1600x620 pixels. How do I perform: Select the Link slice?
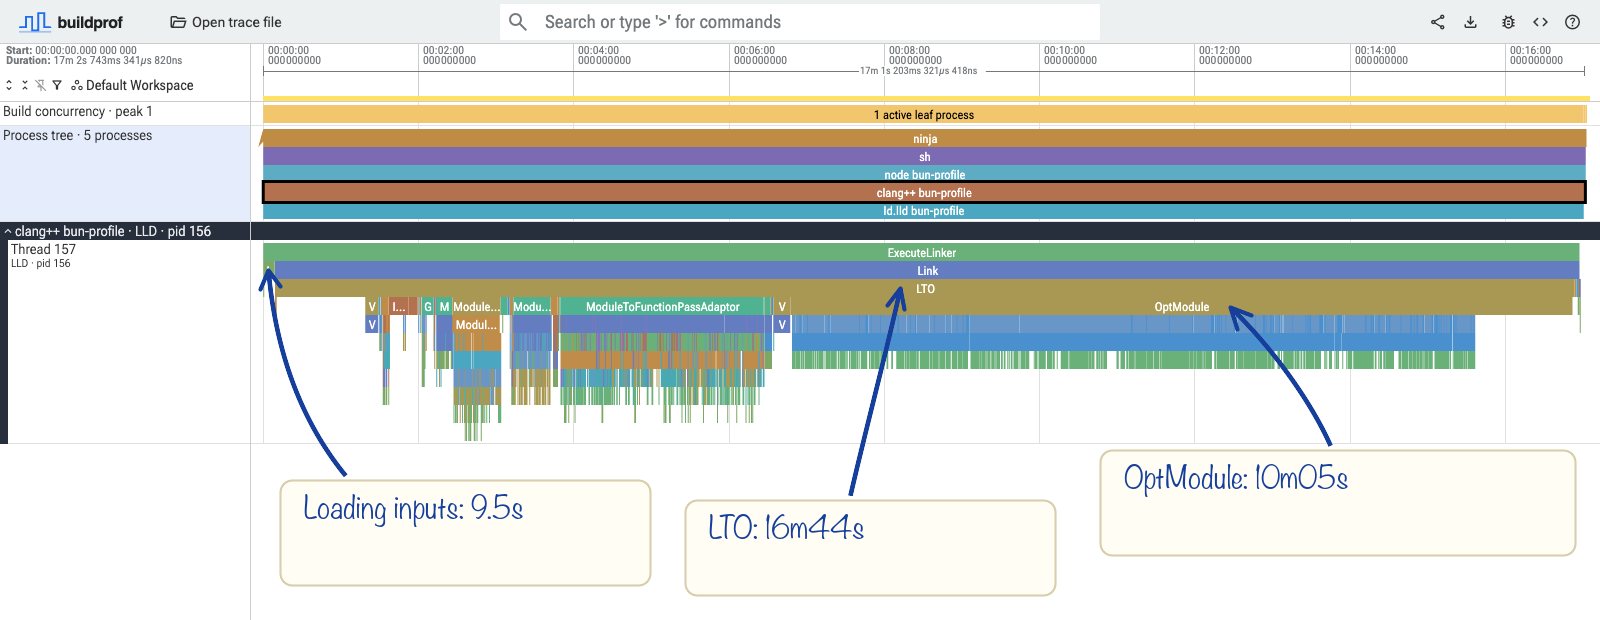[927, 271]
